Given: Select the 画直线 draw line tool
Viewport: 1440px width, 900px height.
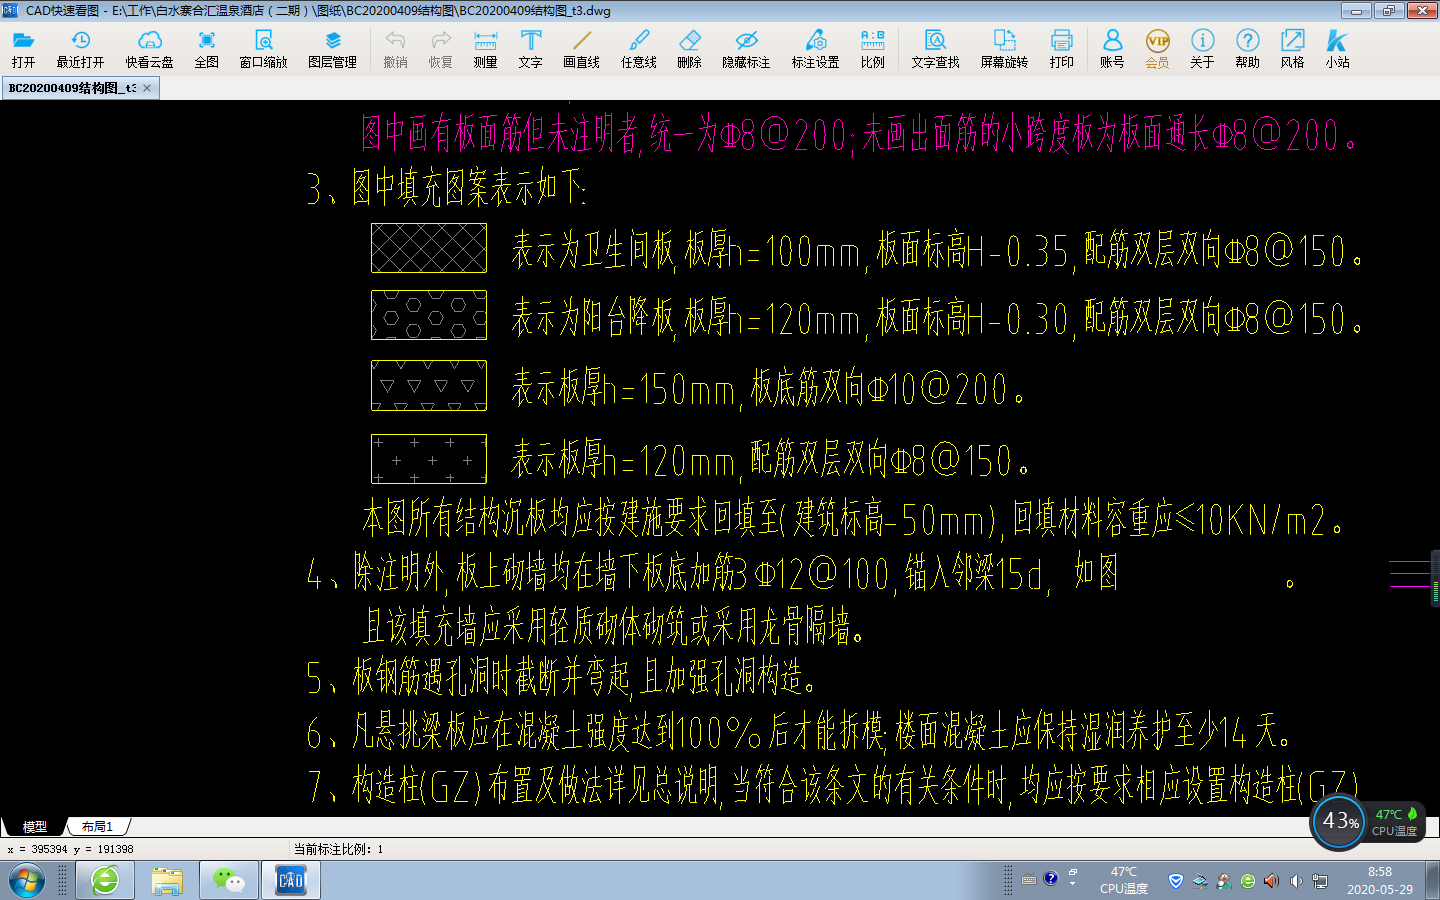Looking at the screenshot, I should pyautogui.click(x=581, y=48).
